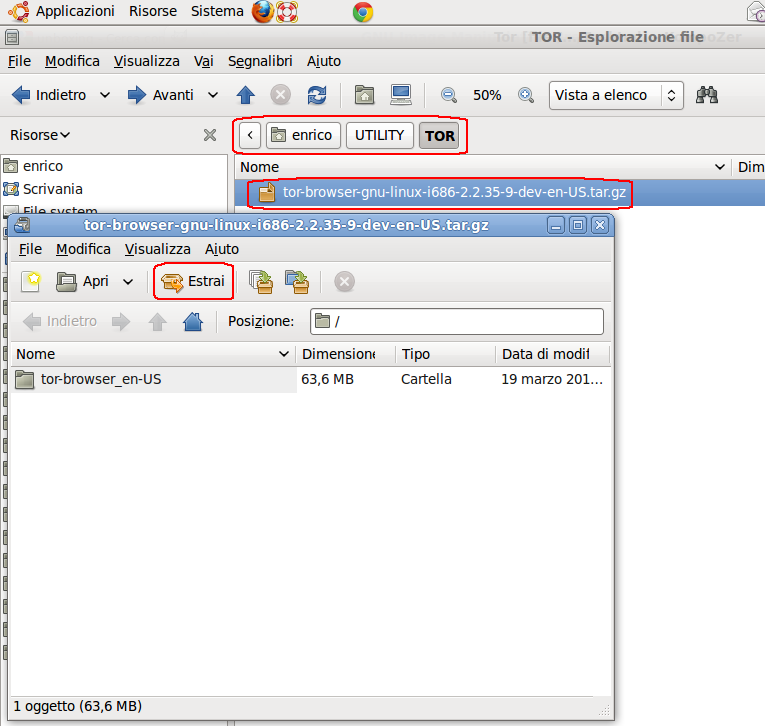Open File menu in archive manager

(30, 249)
